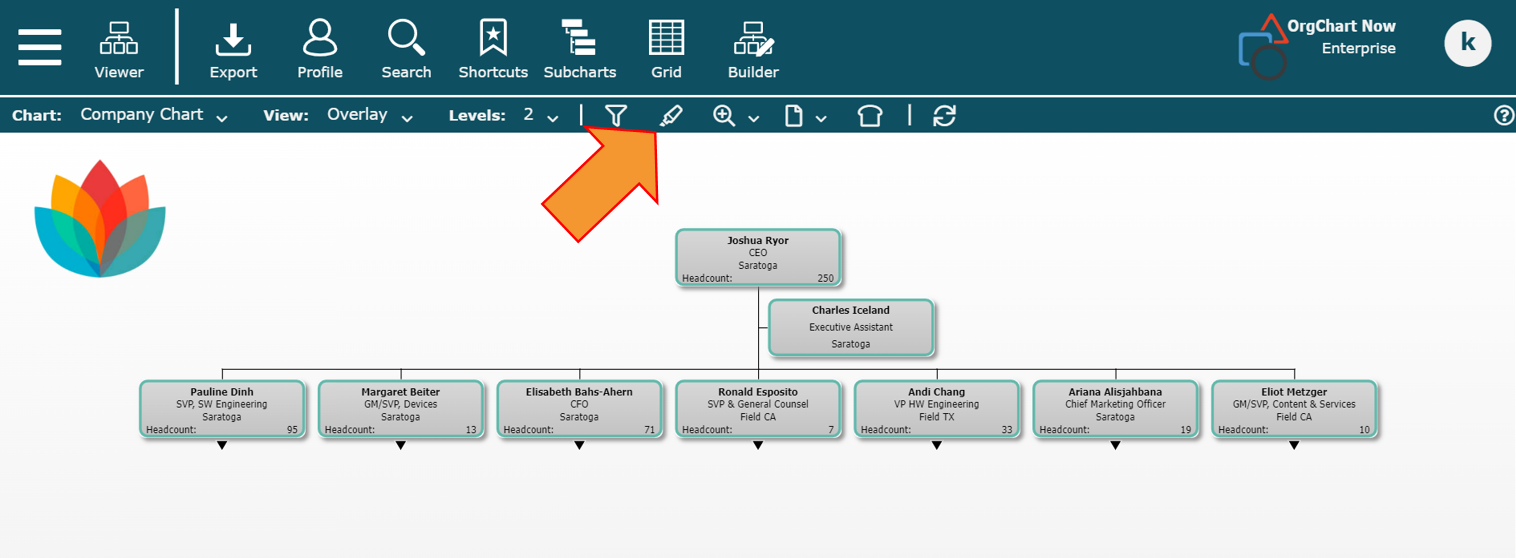Click the refresh chart icon
The height and width of the screenshot is (558, 1516).
point(944,116)
